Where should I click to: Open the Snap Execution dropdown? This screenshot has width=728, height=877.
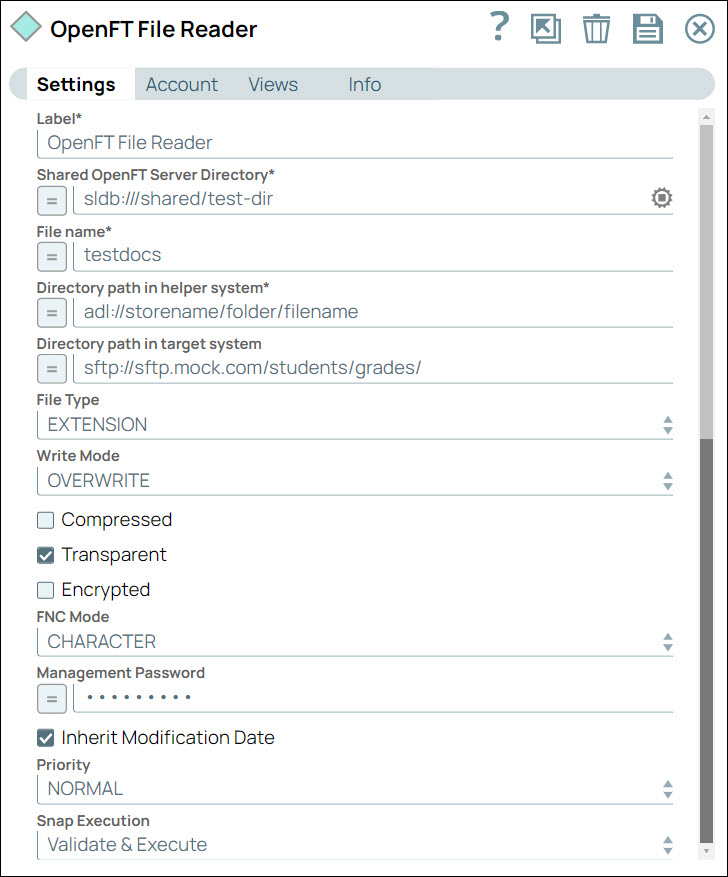click(x=667, y=845)
